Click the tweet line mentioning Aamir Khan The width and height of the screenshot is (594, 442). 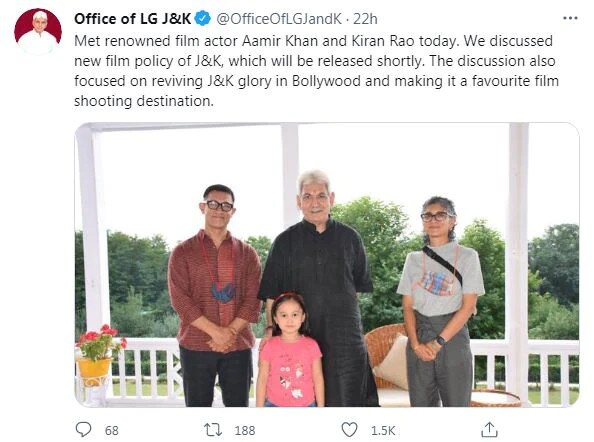[313, 41]
